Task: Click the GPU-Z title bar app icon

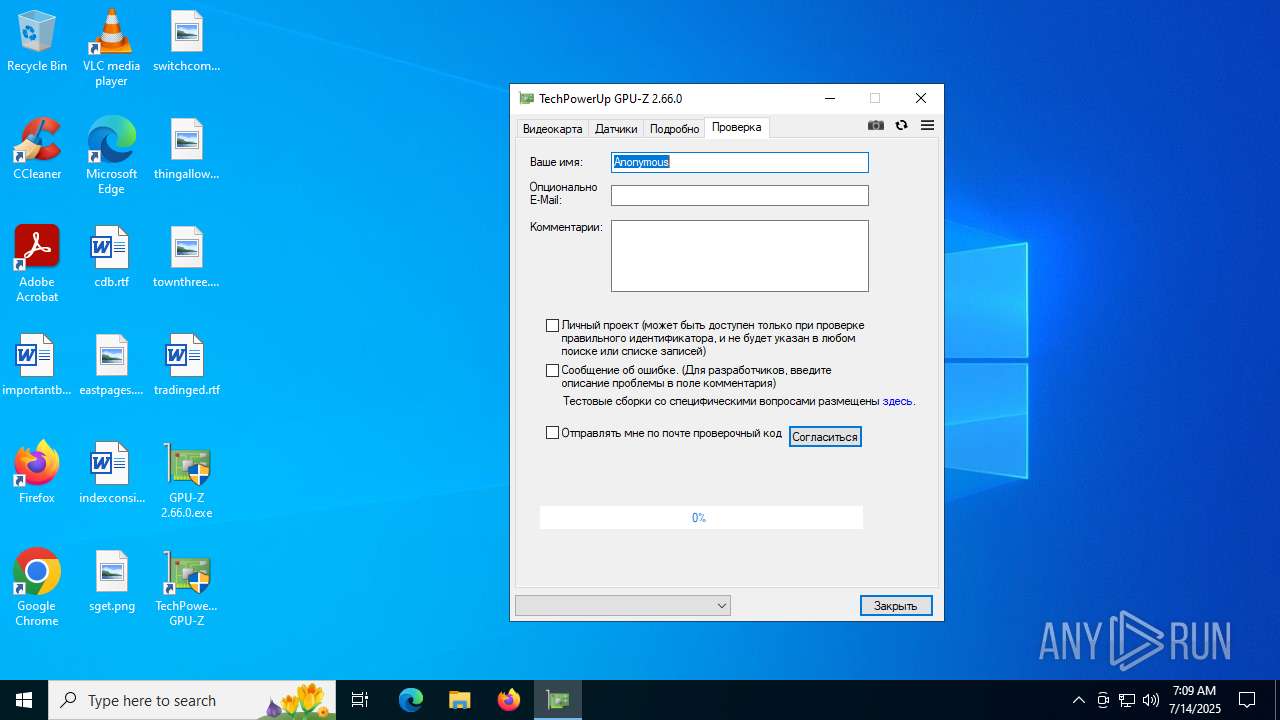Action: 527,98
